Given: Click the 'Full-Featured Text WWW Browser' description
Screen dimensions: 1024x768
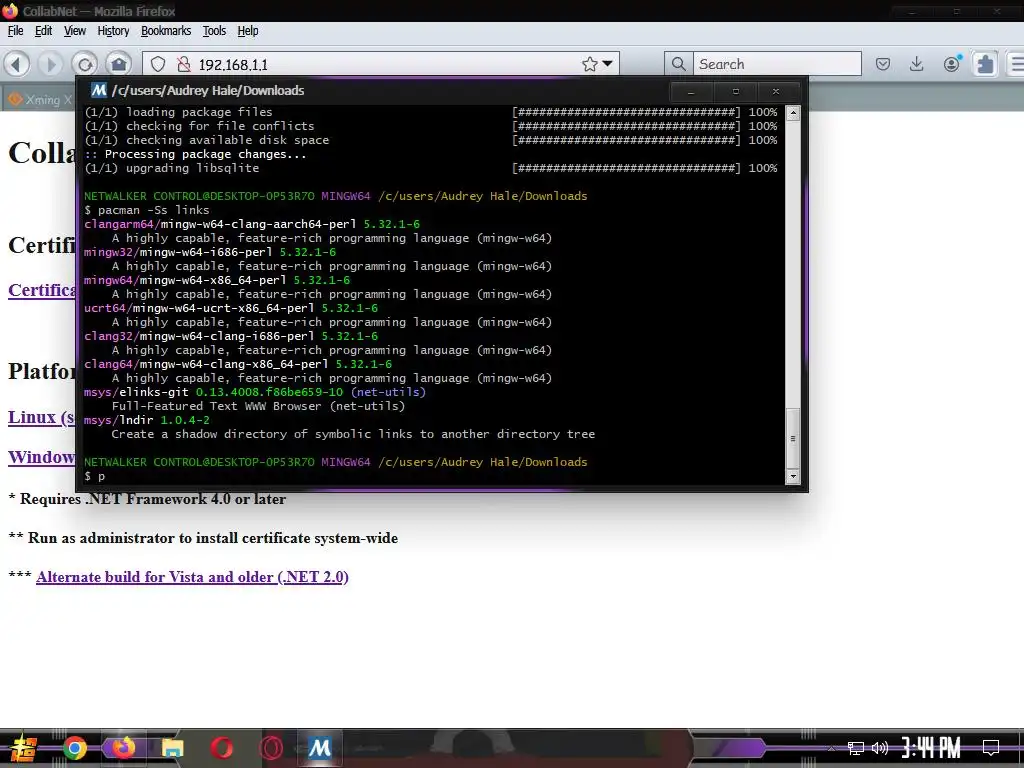Looking at the screenshot, I should (x=258, y=406).
